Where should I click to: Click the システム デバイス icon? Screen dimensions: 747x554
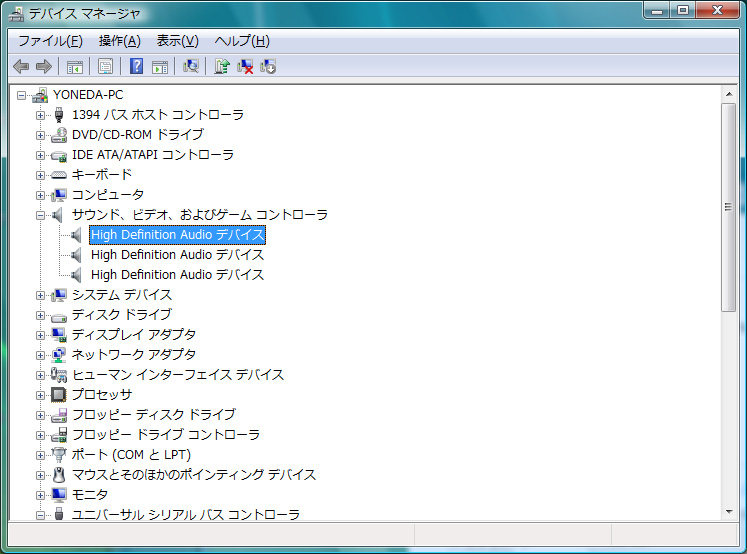tap(59, 295)
